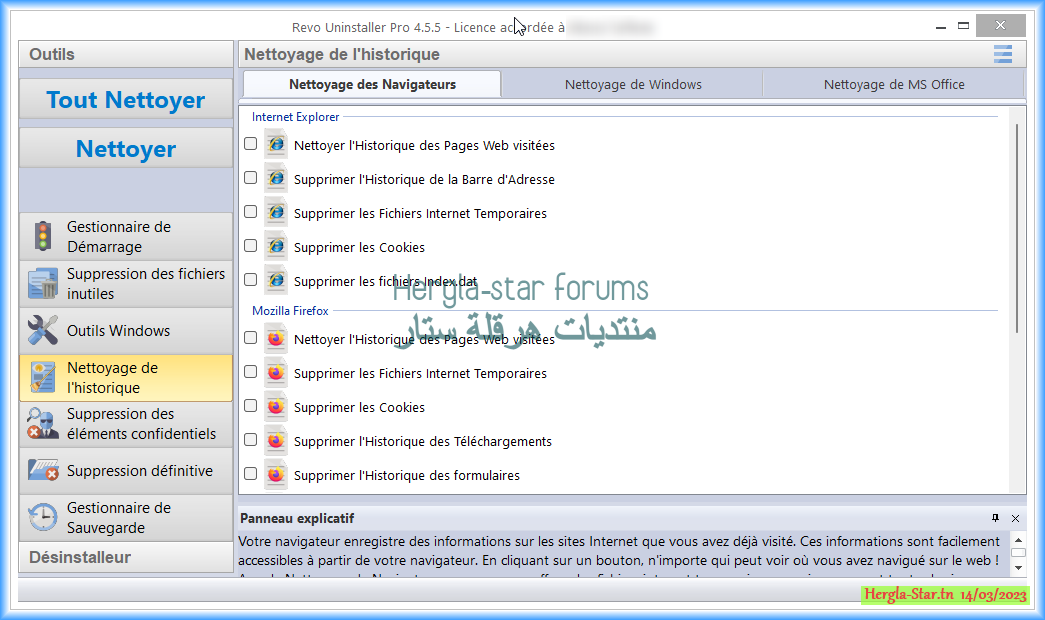1045x620 pixels.
Task: Click the pin icon of Panneau explicatif
Action: click(x=996, y=518)
